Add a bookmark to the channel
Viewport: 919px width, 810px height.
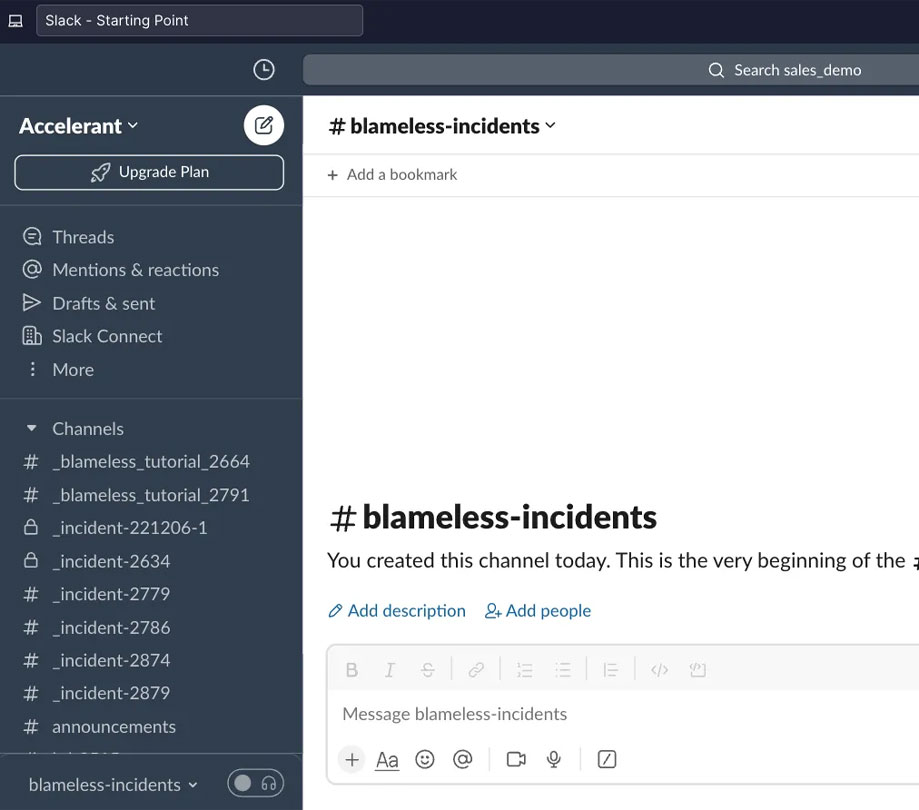[x=392, y=175]
